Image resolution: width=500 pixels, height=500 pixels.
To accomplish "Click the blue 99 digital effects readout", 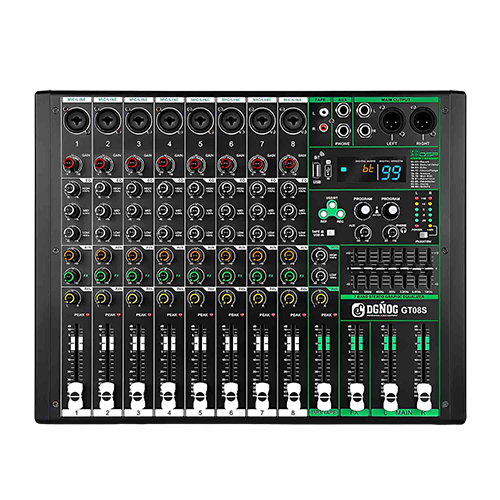I will tap(391, 173).
